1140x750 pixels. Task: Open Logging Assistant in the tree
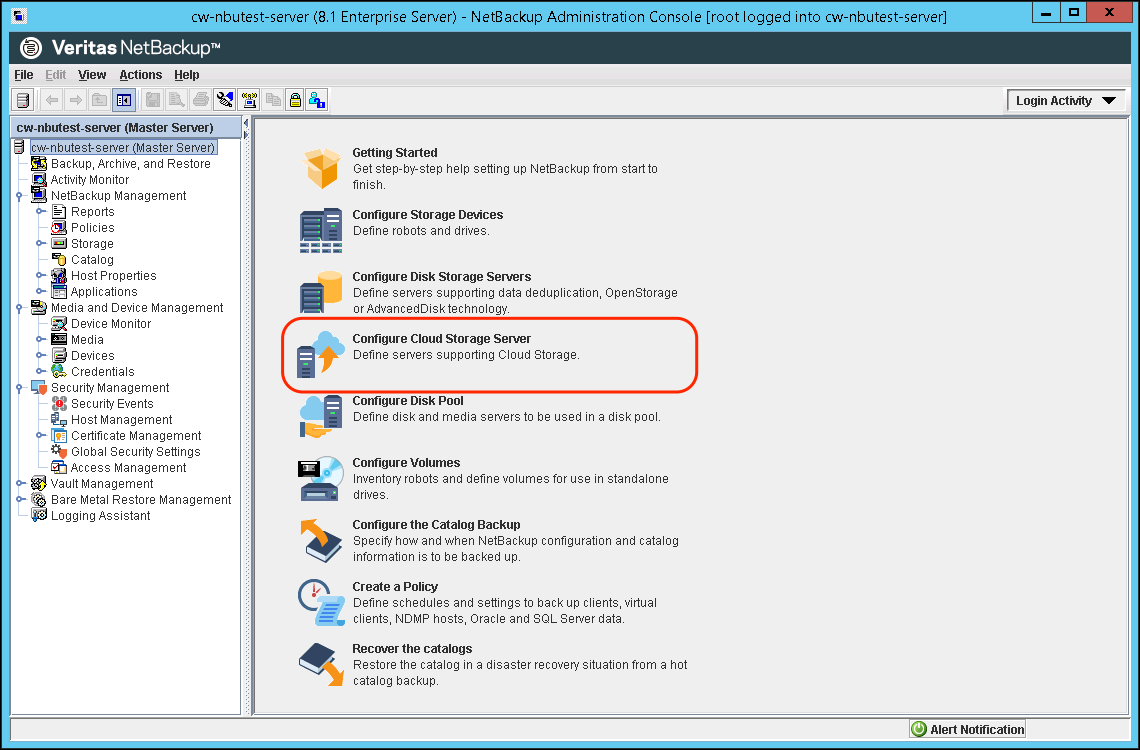100,515
